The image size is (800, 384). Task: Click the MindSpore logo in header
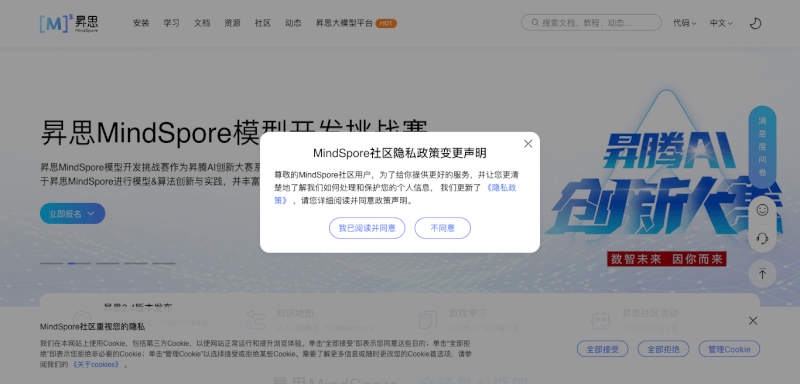tap(69, 23)
